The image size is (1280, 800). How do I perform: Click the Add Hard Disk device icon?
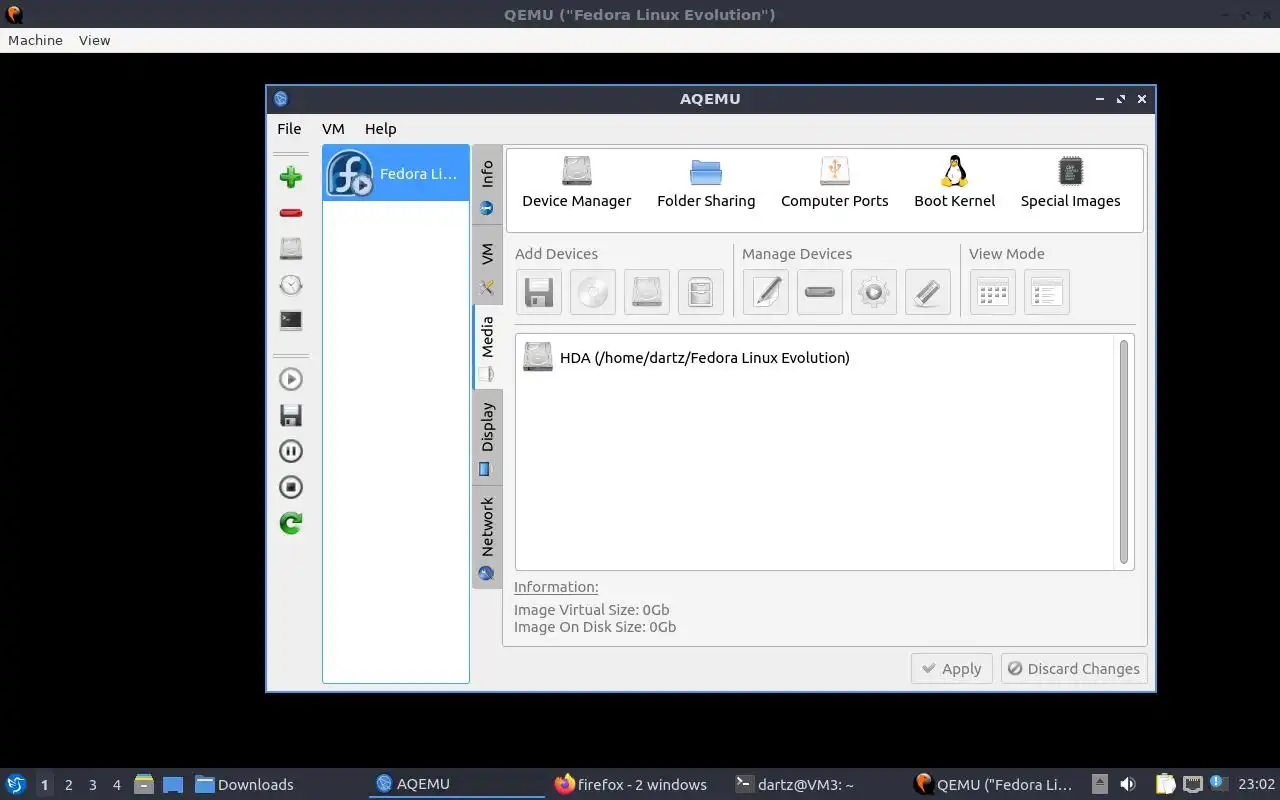[x=647, y=292]
